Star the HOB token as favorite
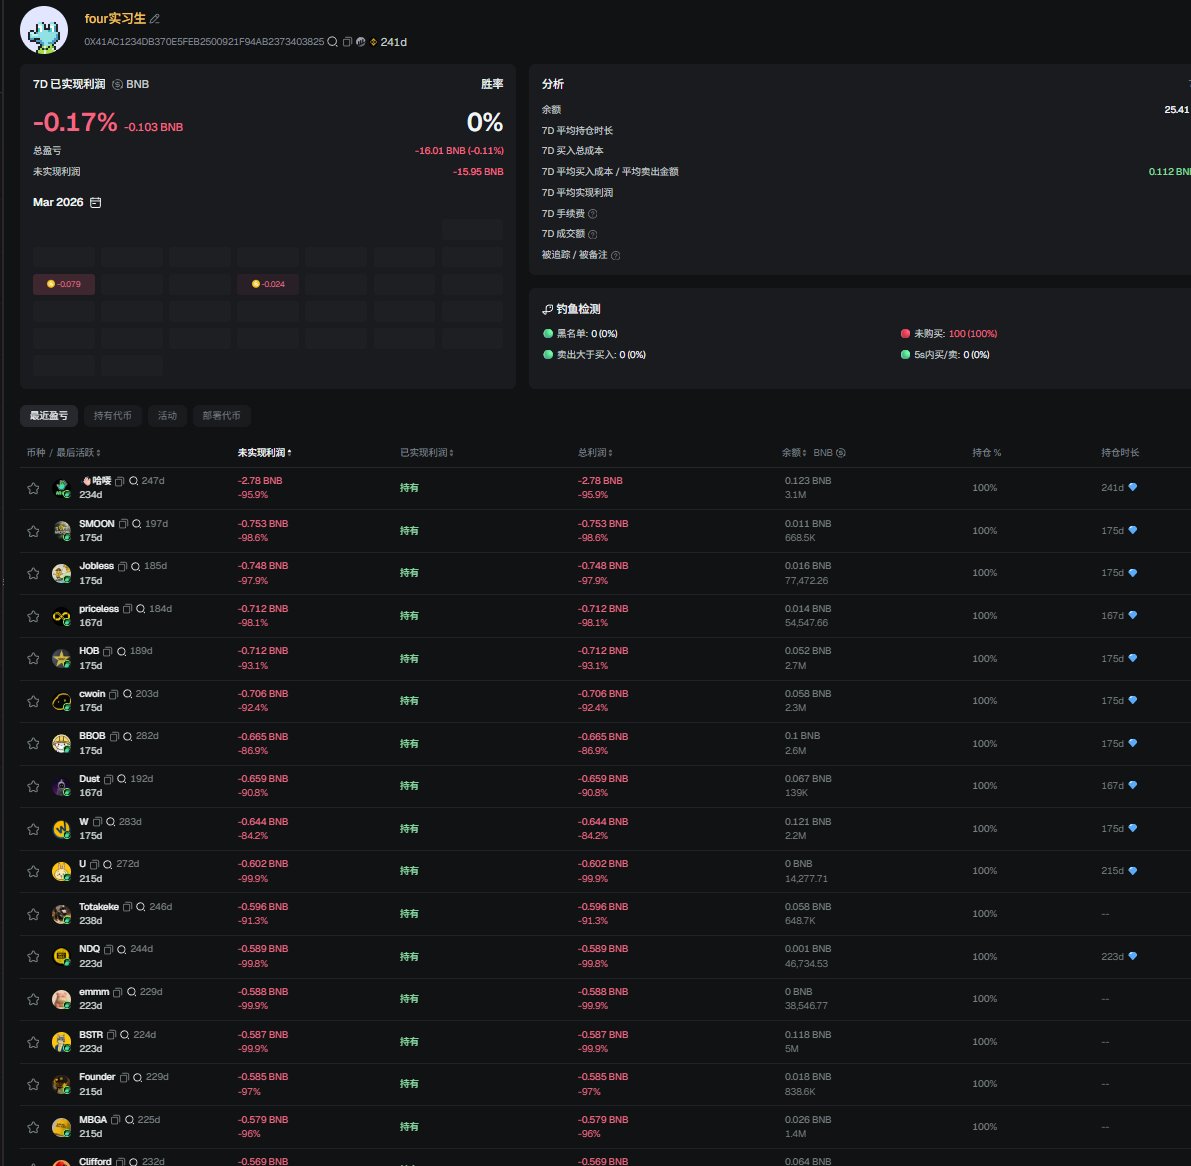 click(x=33, y=659)
